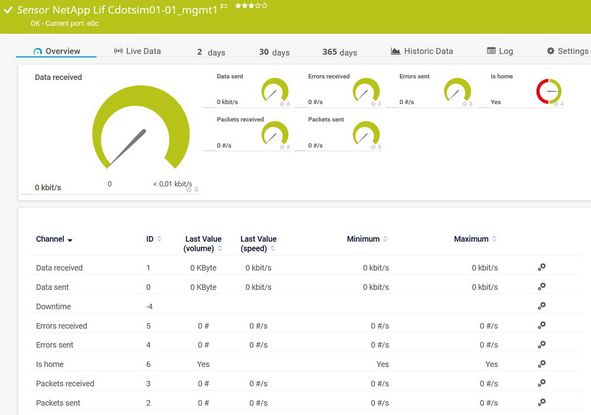Click the < 0,01 kbit/s gauge maximum label
591x415 pixels.
click(172, 184)
